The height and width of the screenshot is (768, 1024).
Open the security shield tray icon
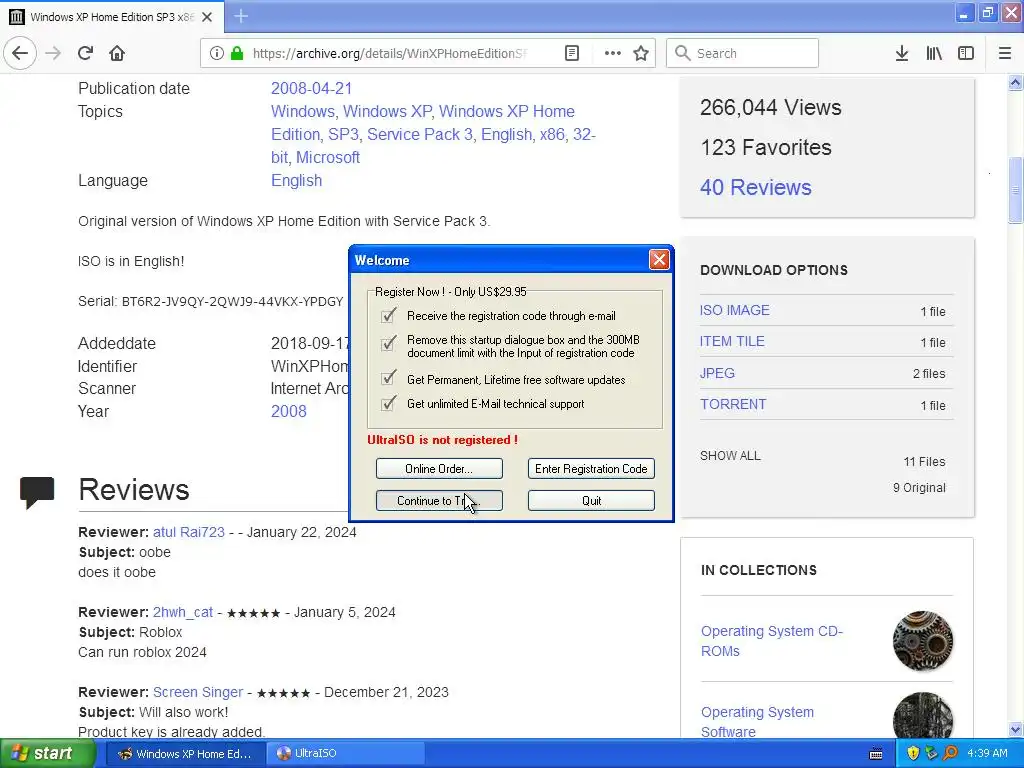coord(913,753)
